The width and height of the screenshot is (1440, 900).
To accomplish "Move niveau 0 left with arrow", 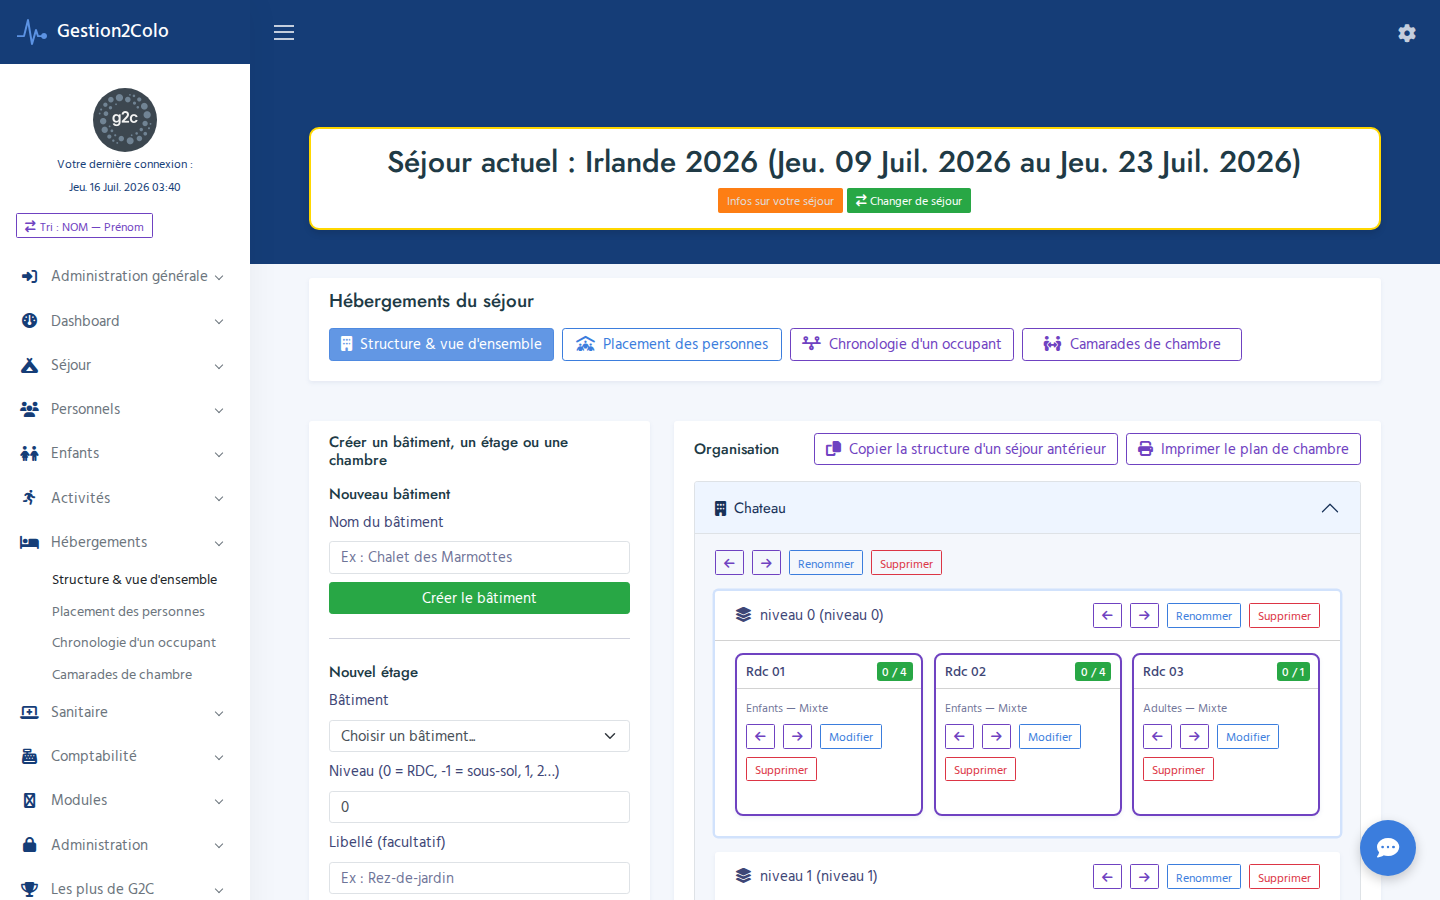I will coord(1107,615).
